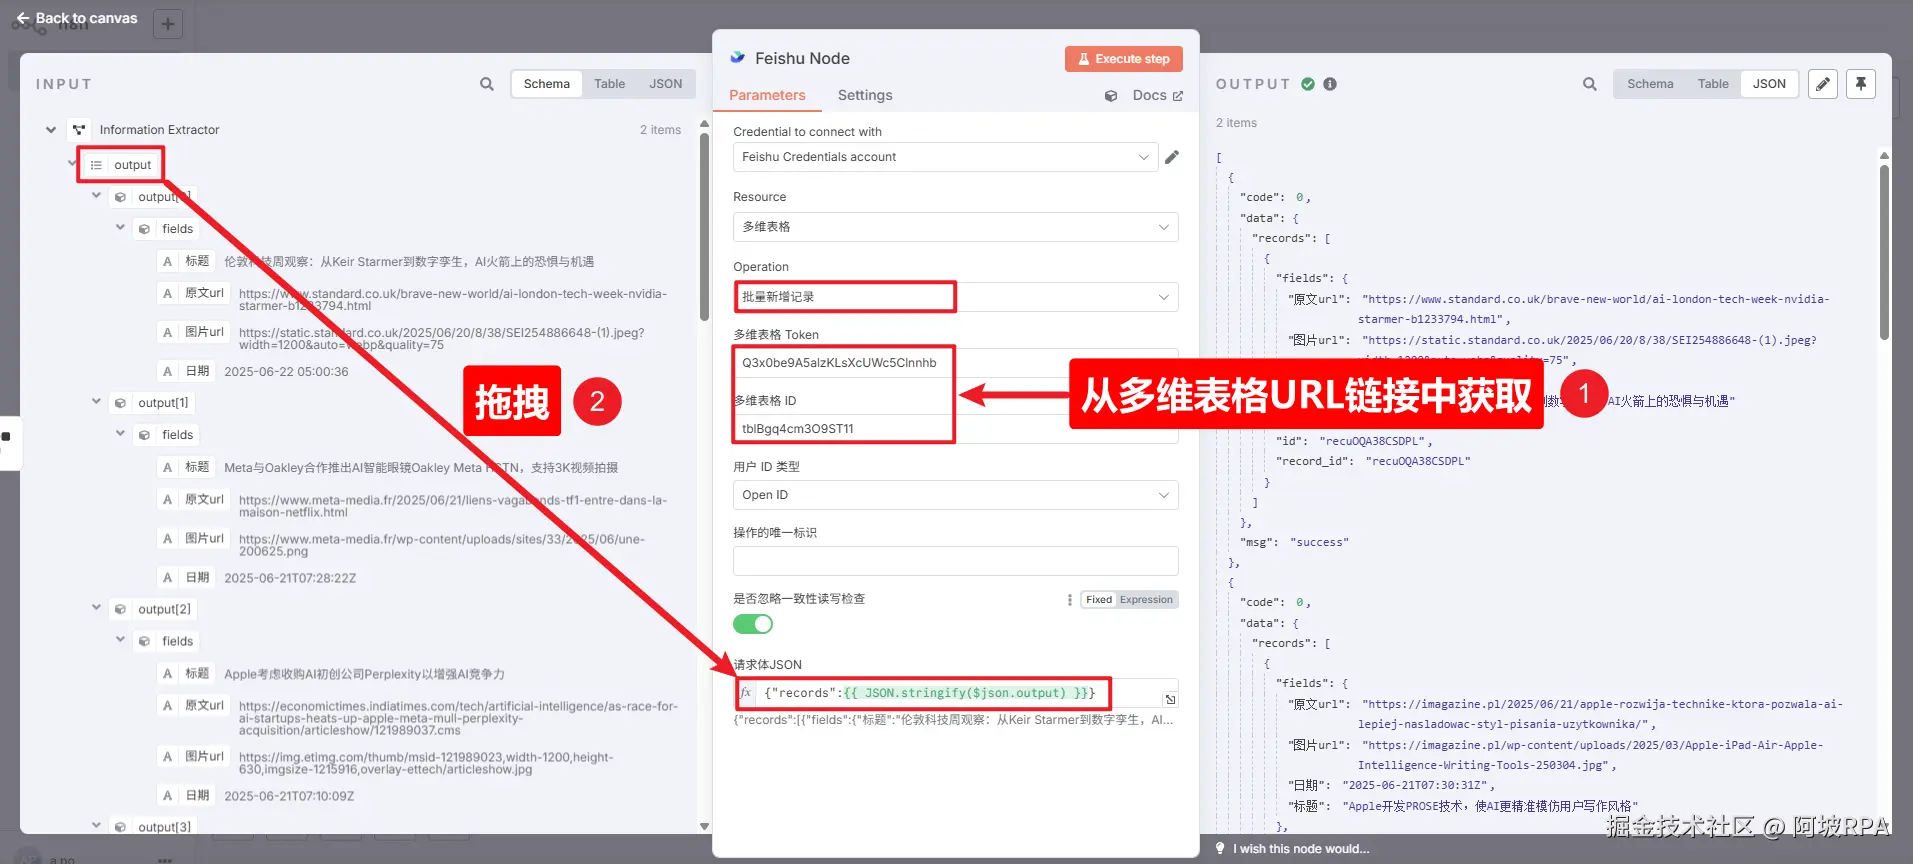Toggle the 是否忽略一致性读写检查 switch

click(753, 624)
